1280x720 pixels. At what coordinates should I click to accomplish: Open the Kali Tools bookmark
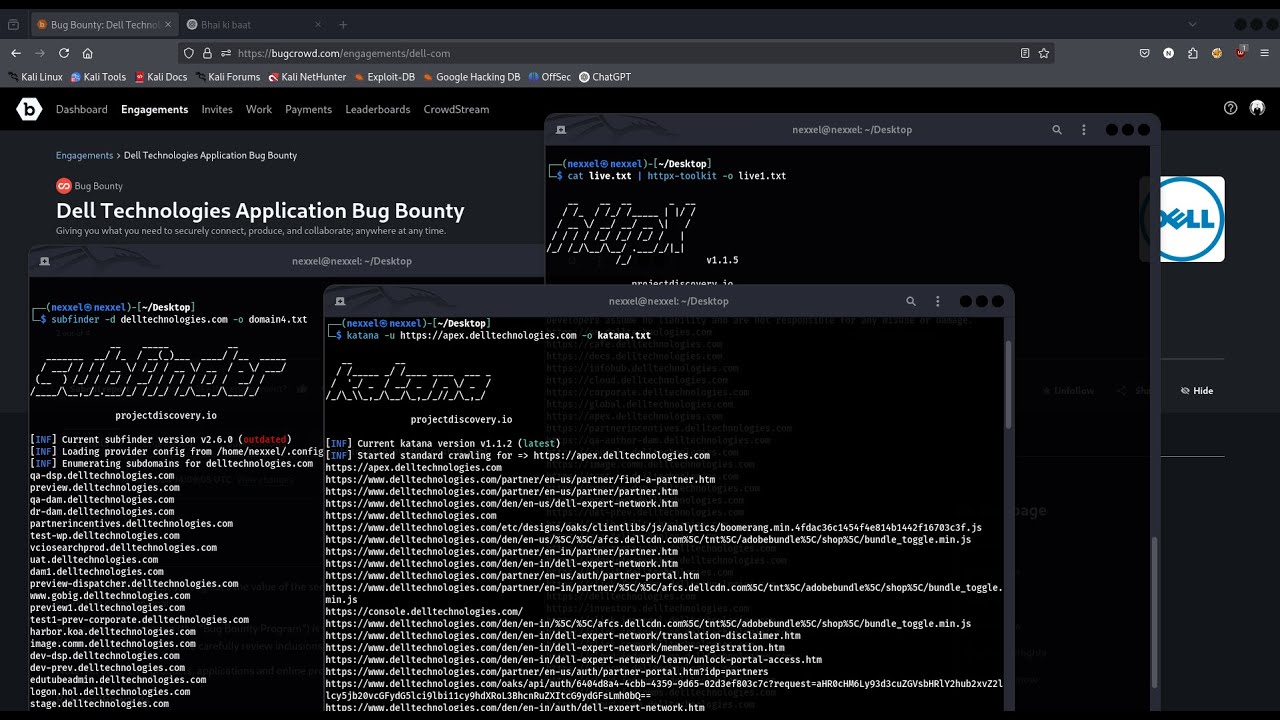[98, 77]
